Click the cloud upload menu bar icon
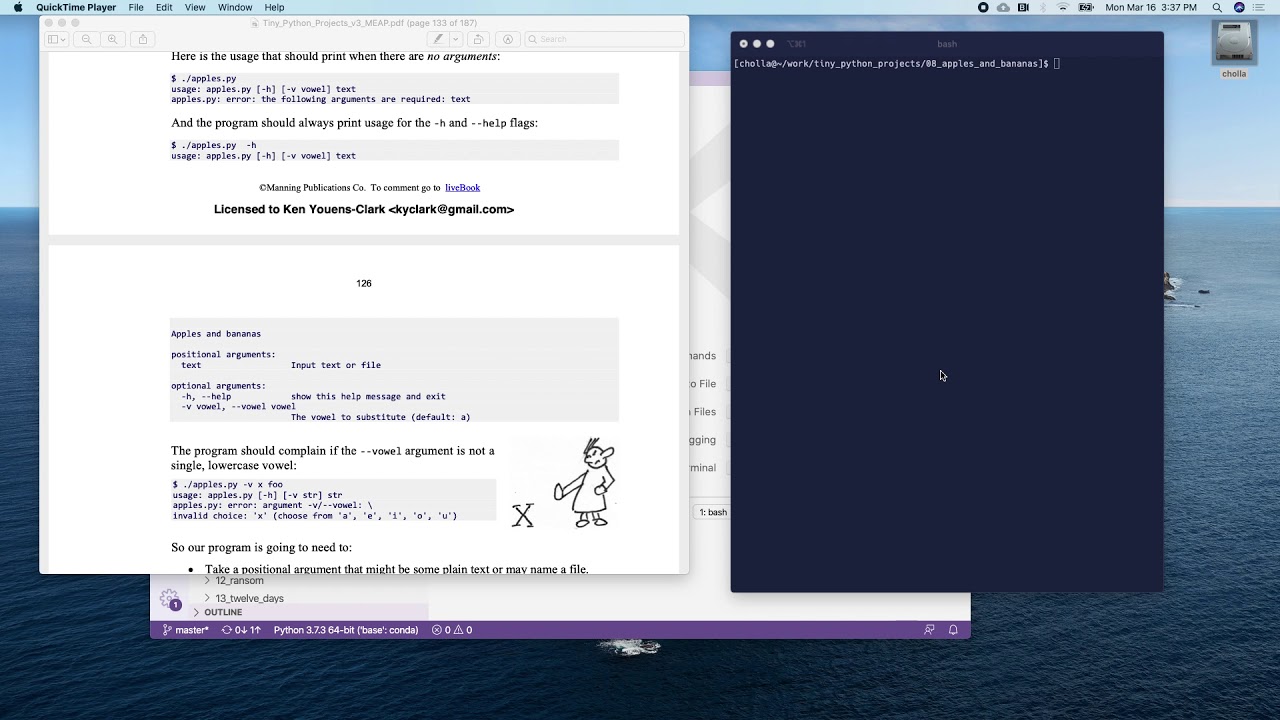 pos(1003,7)
